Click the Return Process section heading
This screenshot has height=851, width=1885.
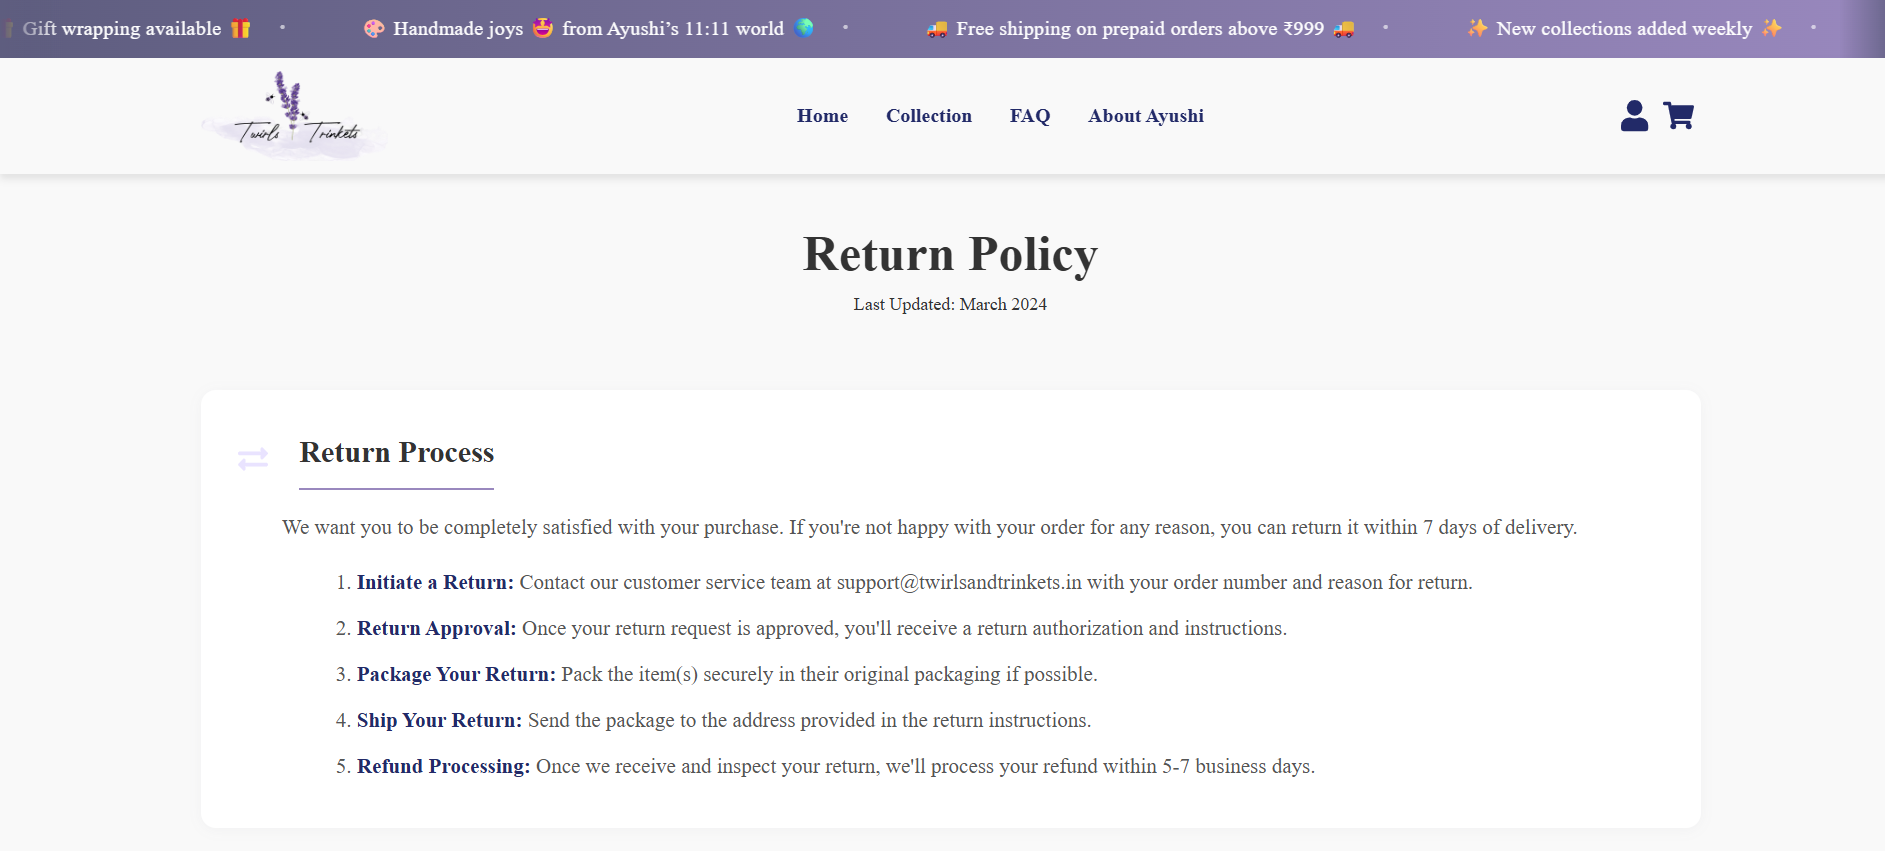click(x=396, y=453)
